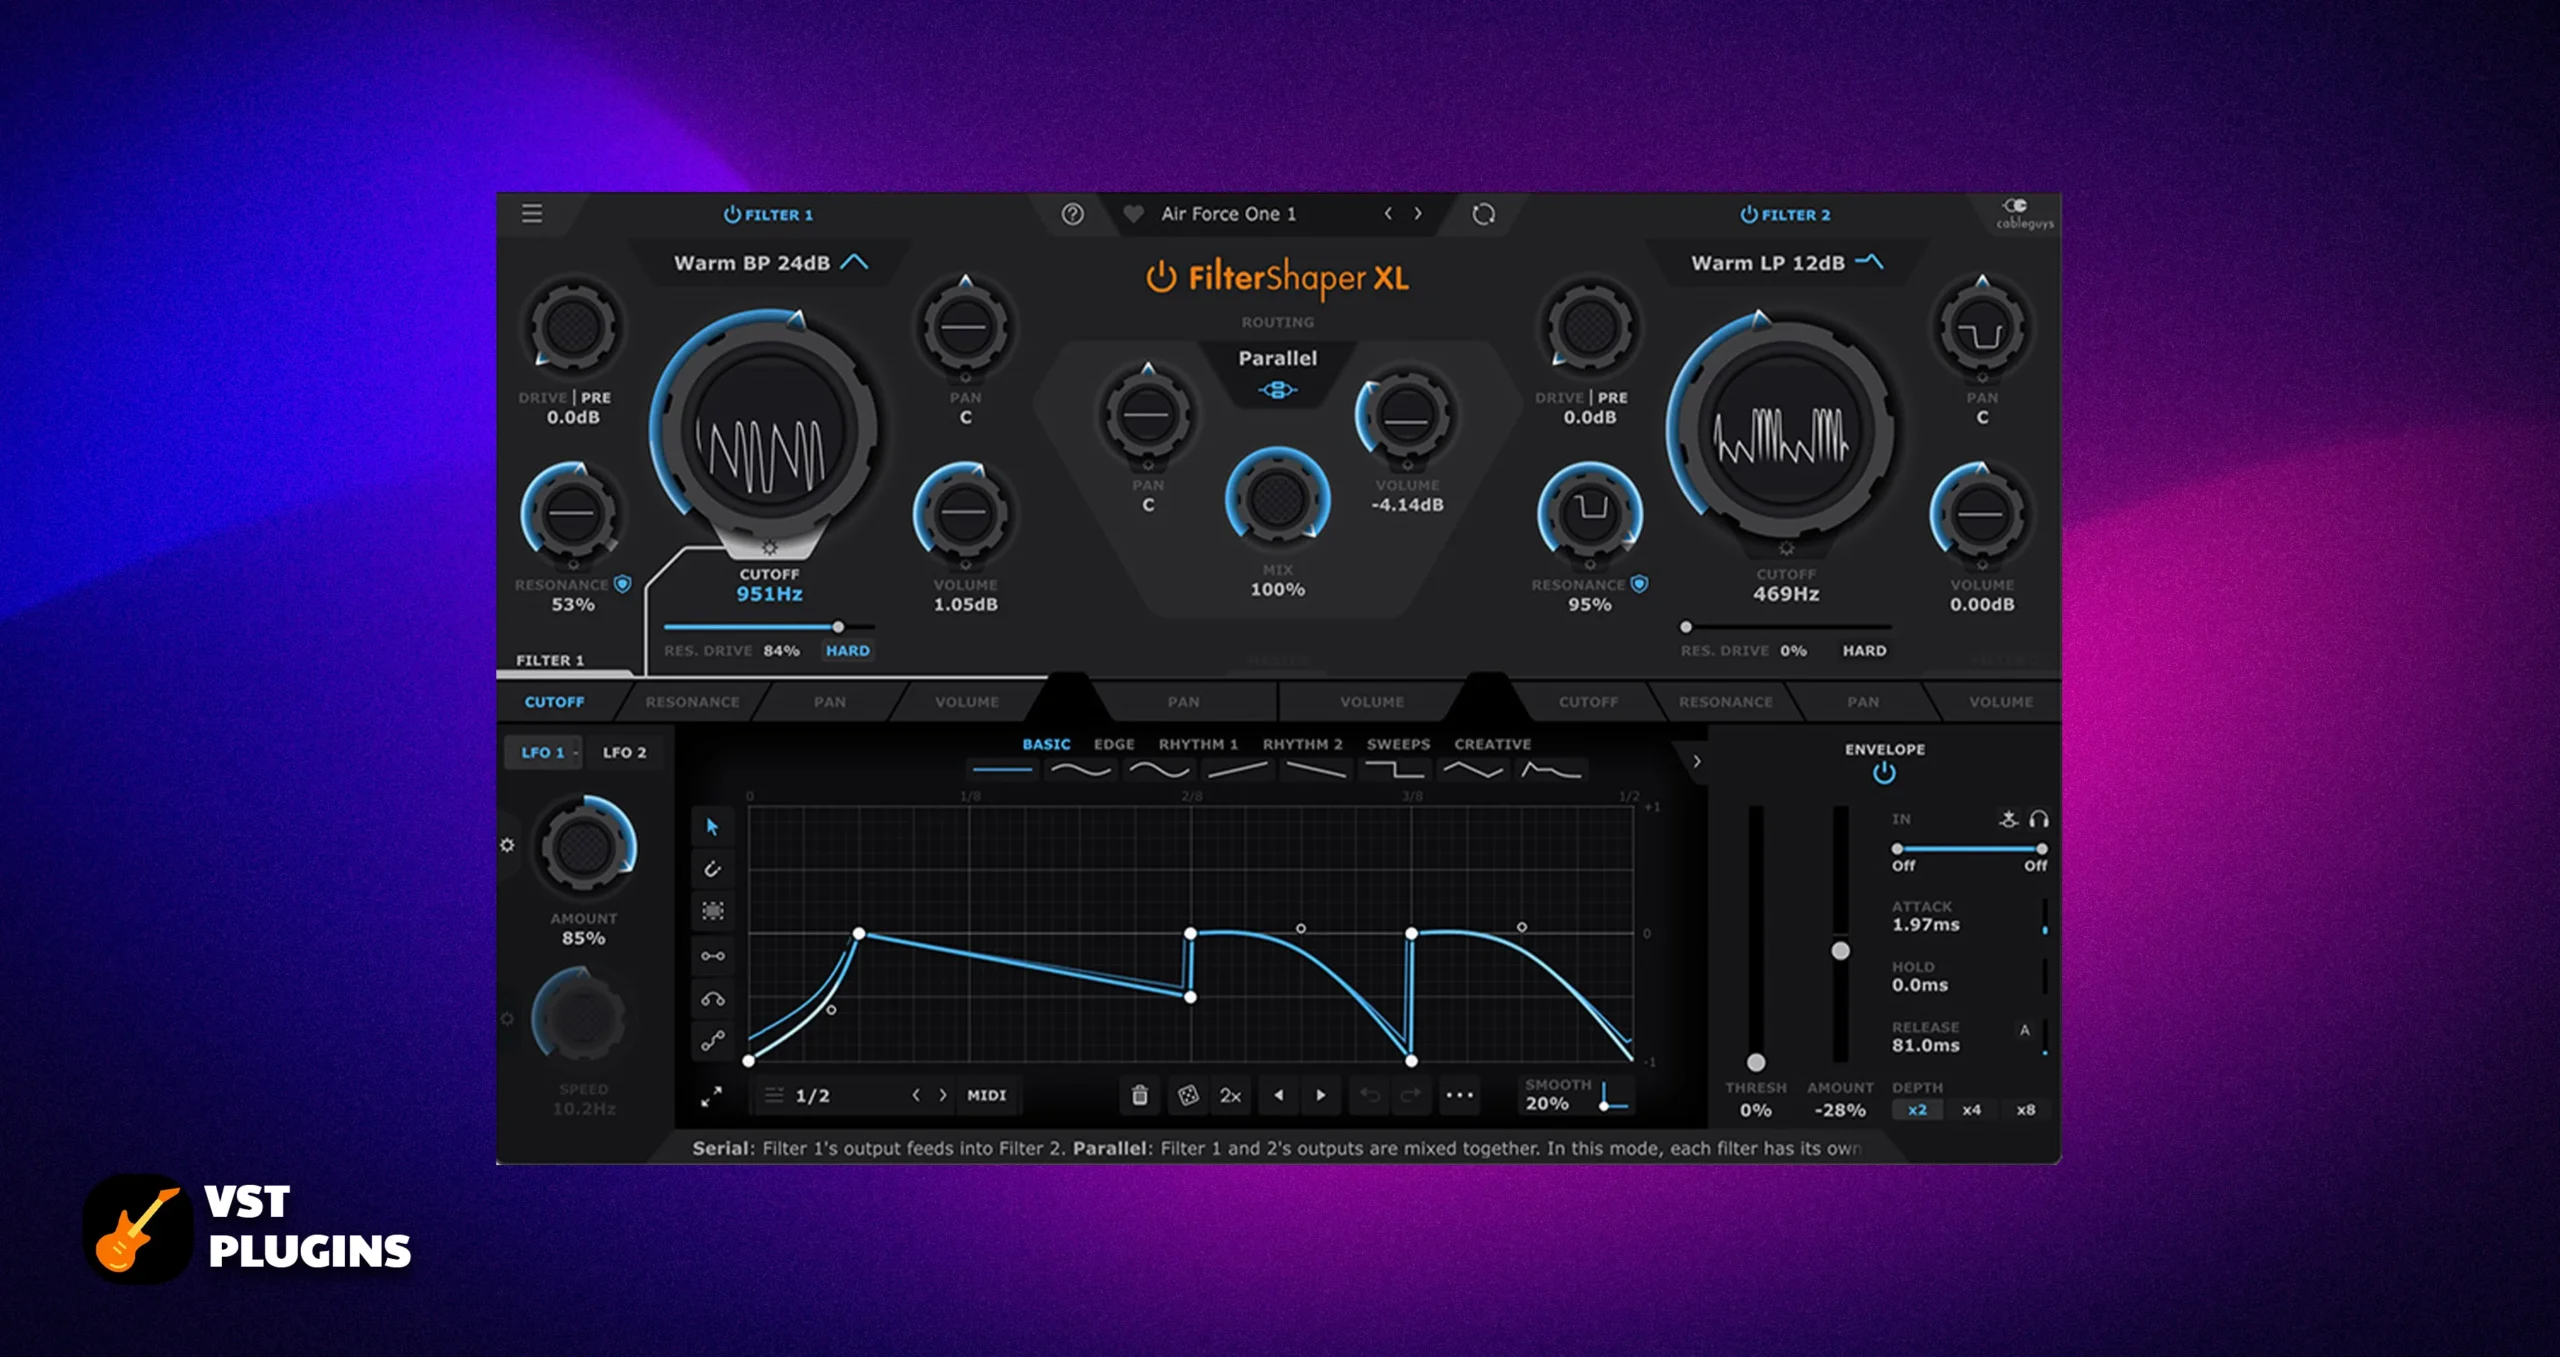Select the ramp-up waveform preset shape
Screen dimensions: 2560x1357
[1237, 770]
